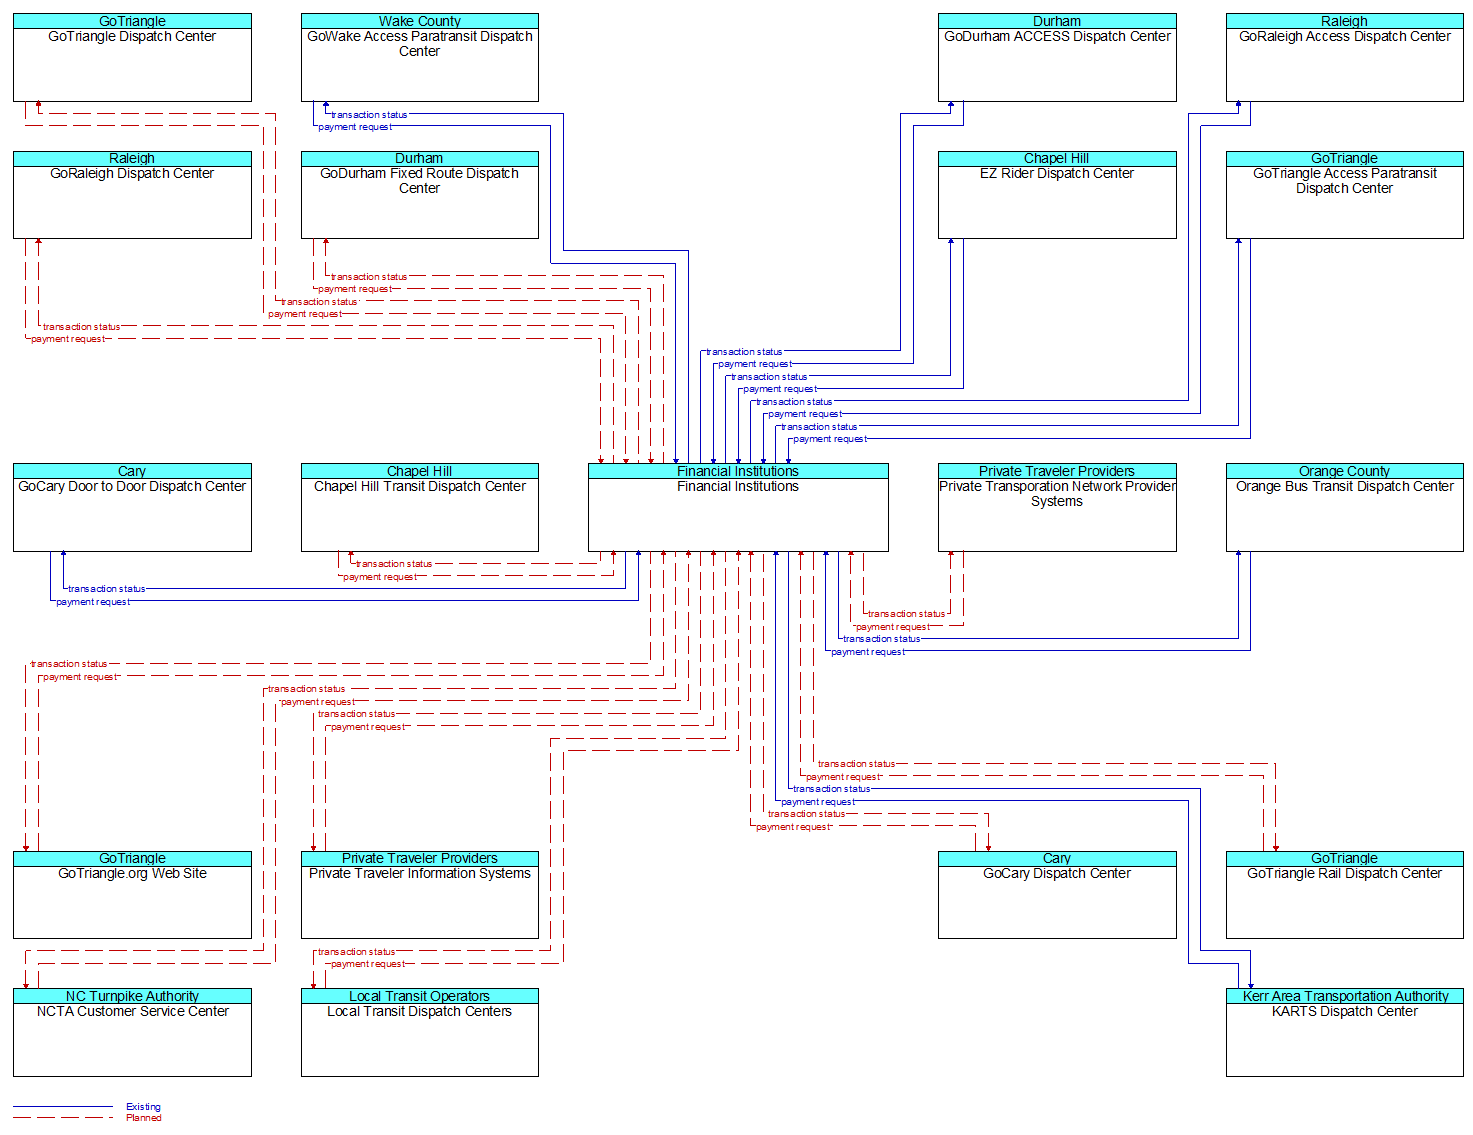Select the GoRaleigh Dispatch Center box

[132, 195]
